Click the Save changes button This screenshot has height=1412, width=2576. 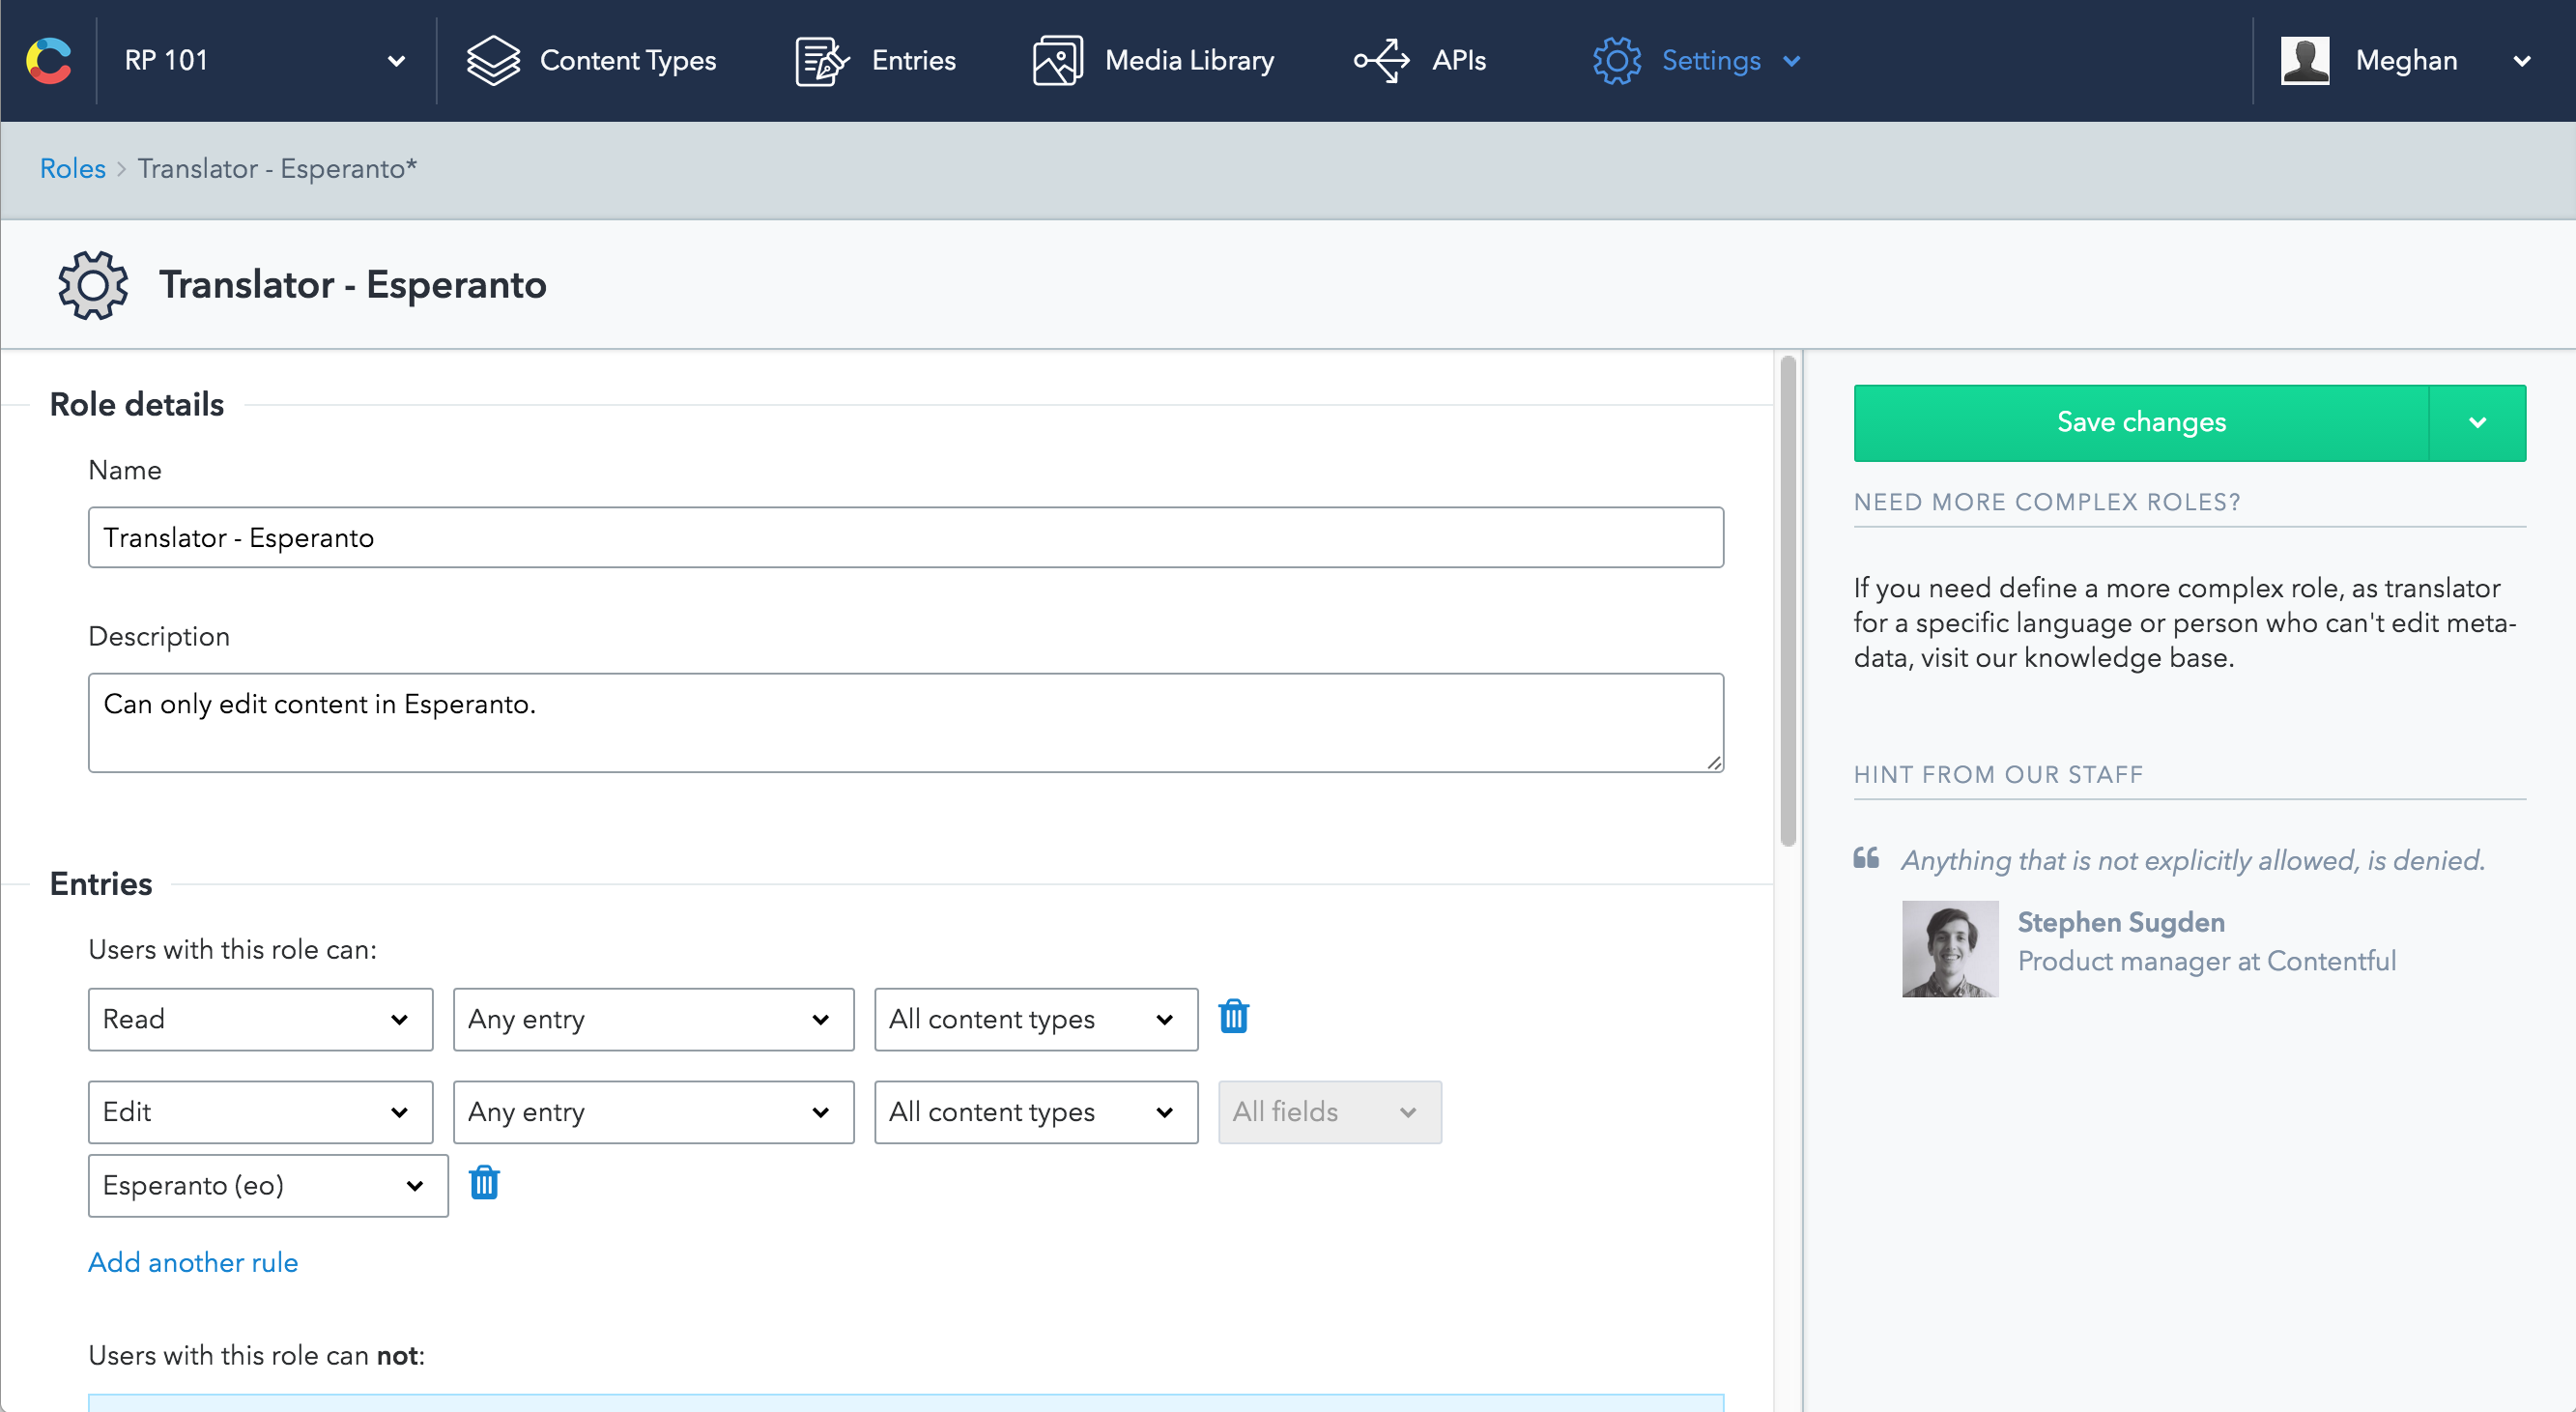click(2140, 422)
